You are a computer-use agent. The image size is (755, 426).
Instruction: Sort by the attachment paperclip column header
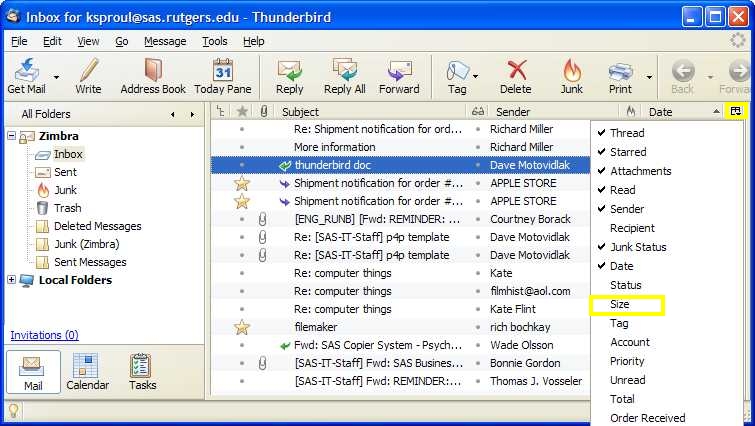click(x=263, y=112)
